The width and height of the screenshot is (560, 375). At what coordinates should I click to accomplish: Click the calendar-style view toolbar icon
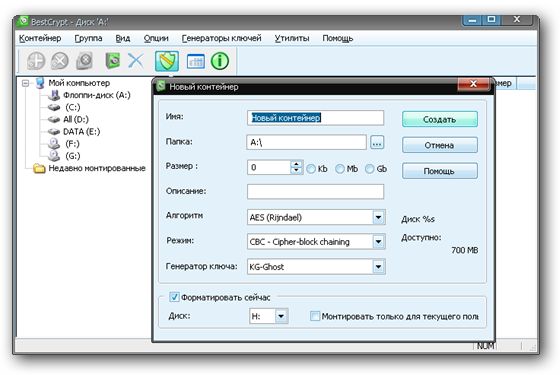(x=196, y=61)
